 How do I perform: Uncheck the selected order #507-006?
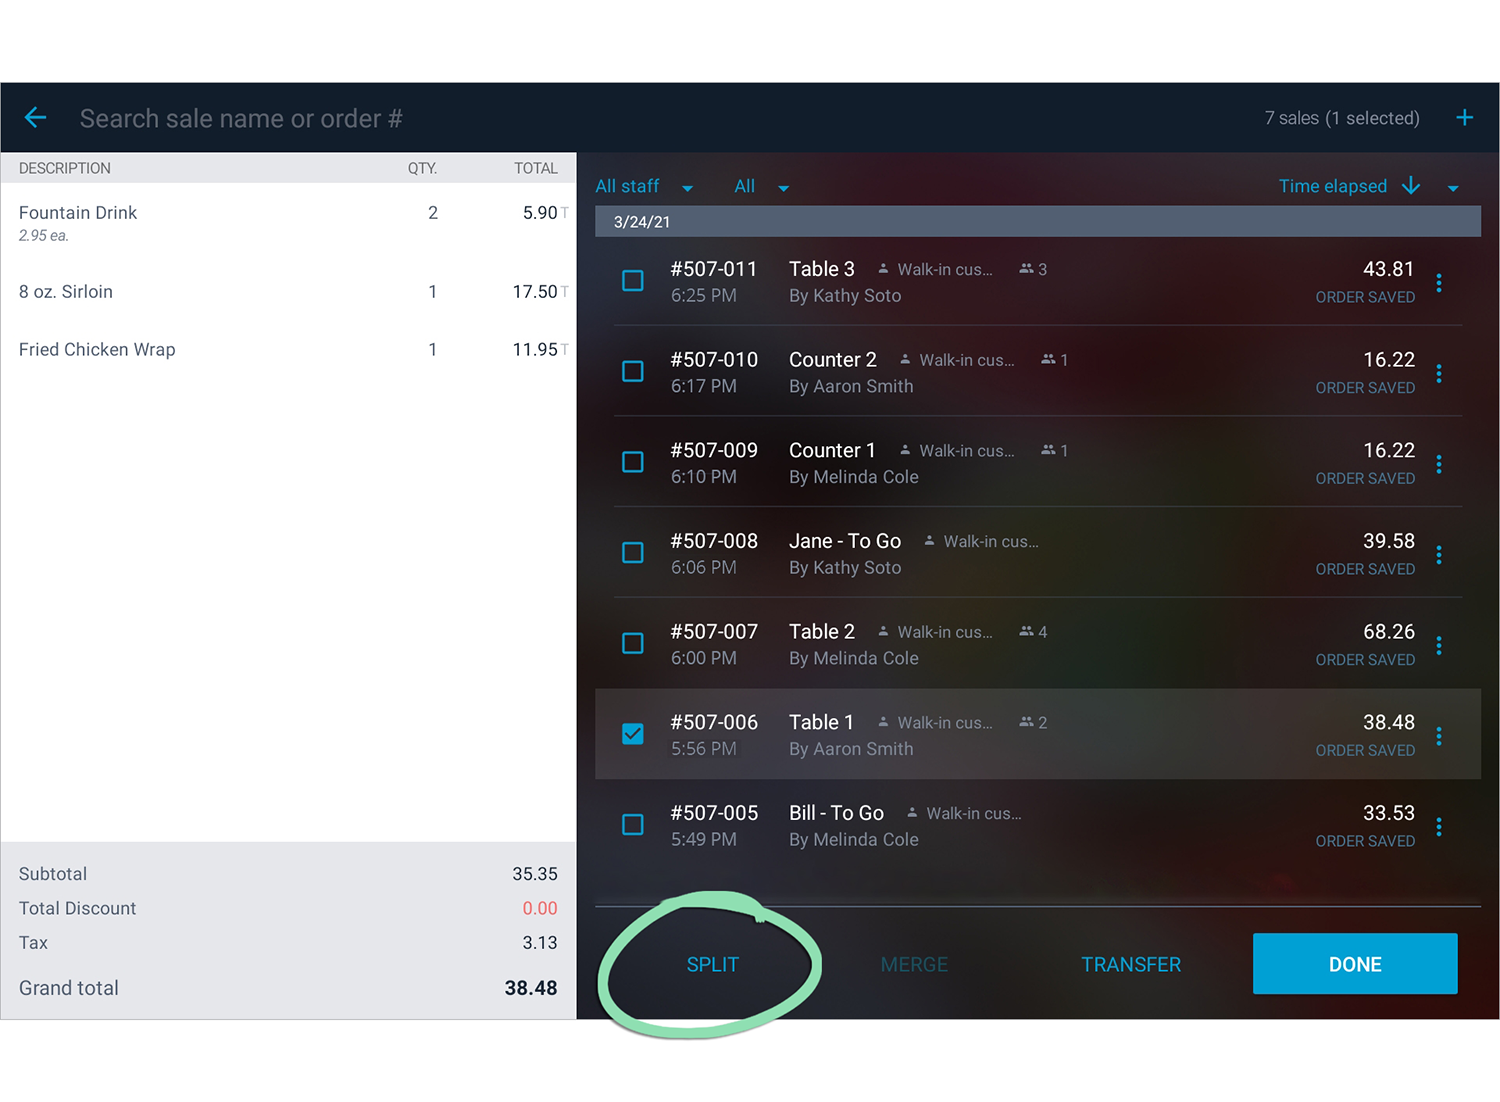(633, 734)
